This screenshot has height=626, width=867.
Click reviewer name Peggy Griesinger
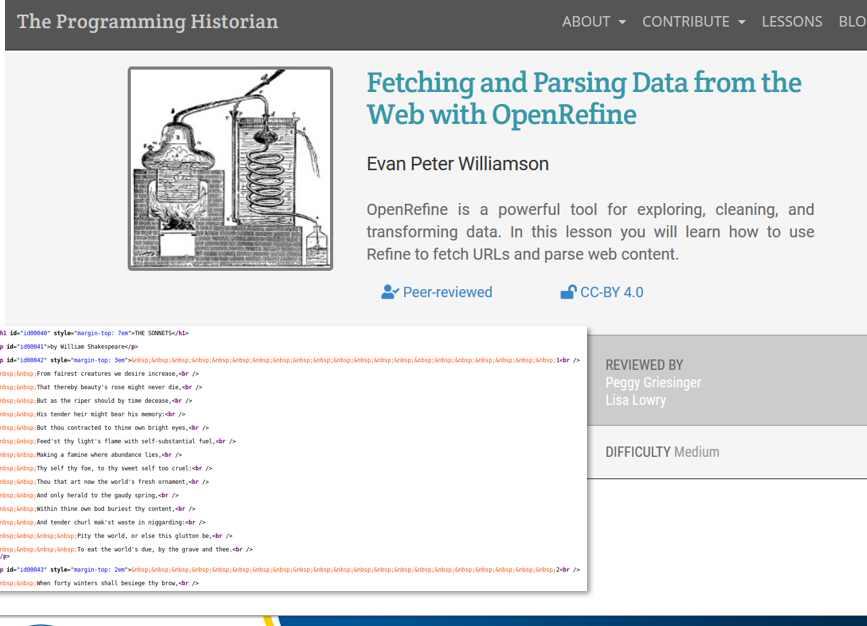(x=653, y=383)
